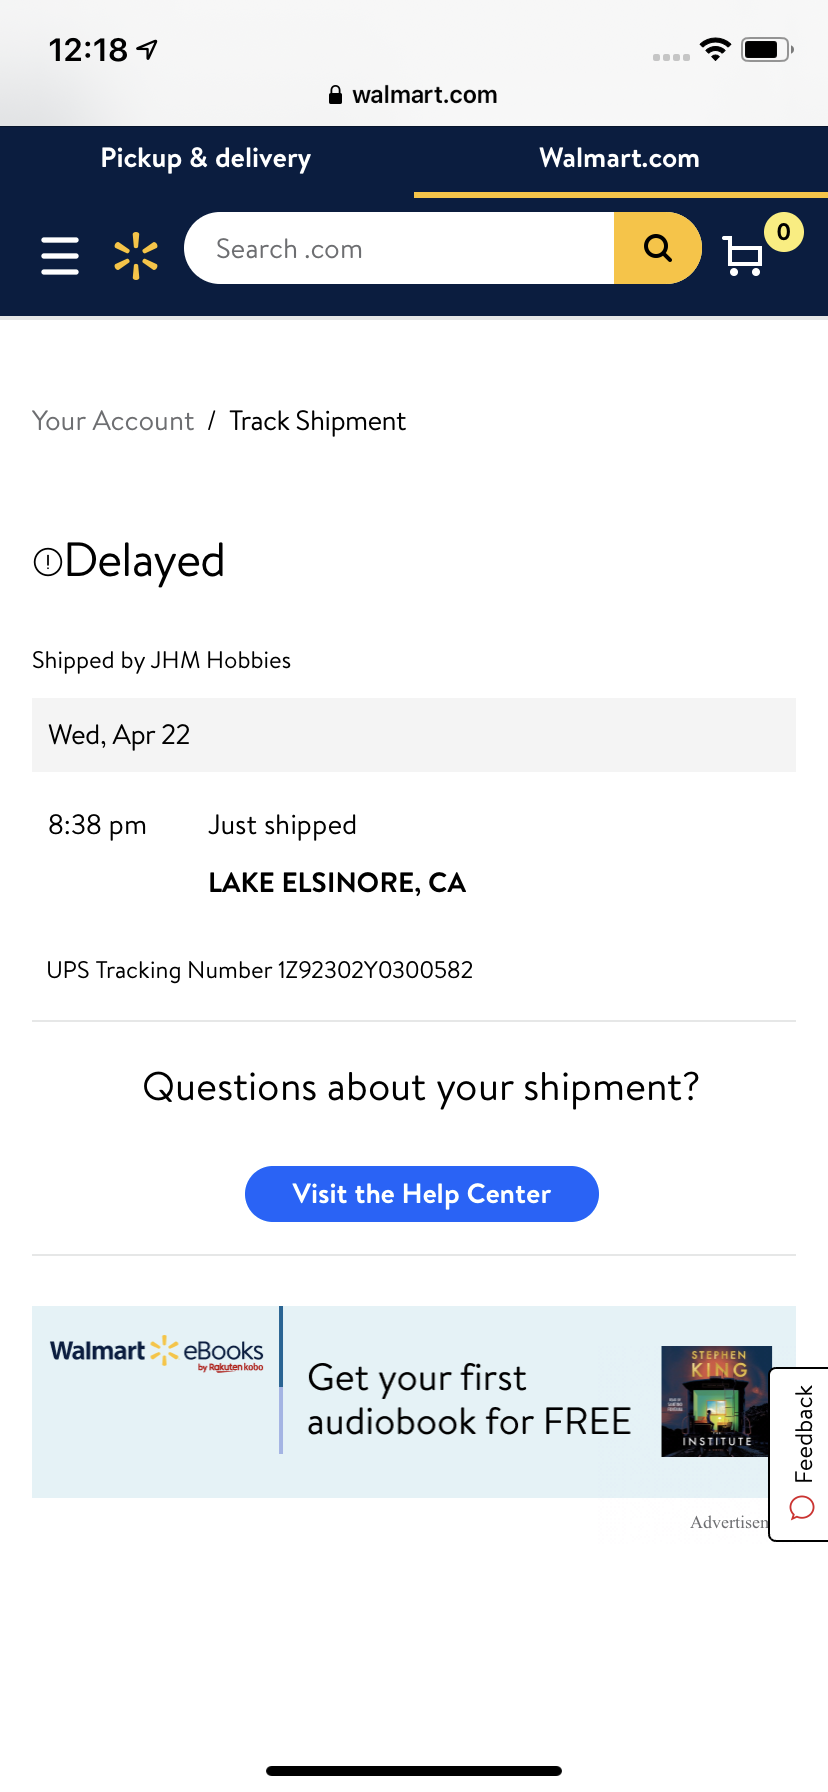Open the Feedback side tab
Image resolution: width=828 pixels, height=1792 pixels.
pyautogui.click(x=800, y=1454)
